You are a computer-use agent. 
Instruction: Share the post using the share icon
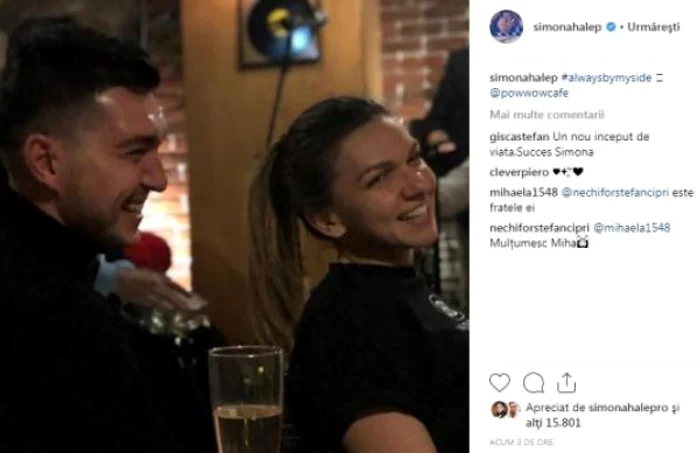pos(566,382)
